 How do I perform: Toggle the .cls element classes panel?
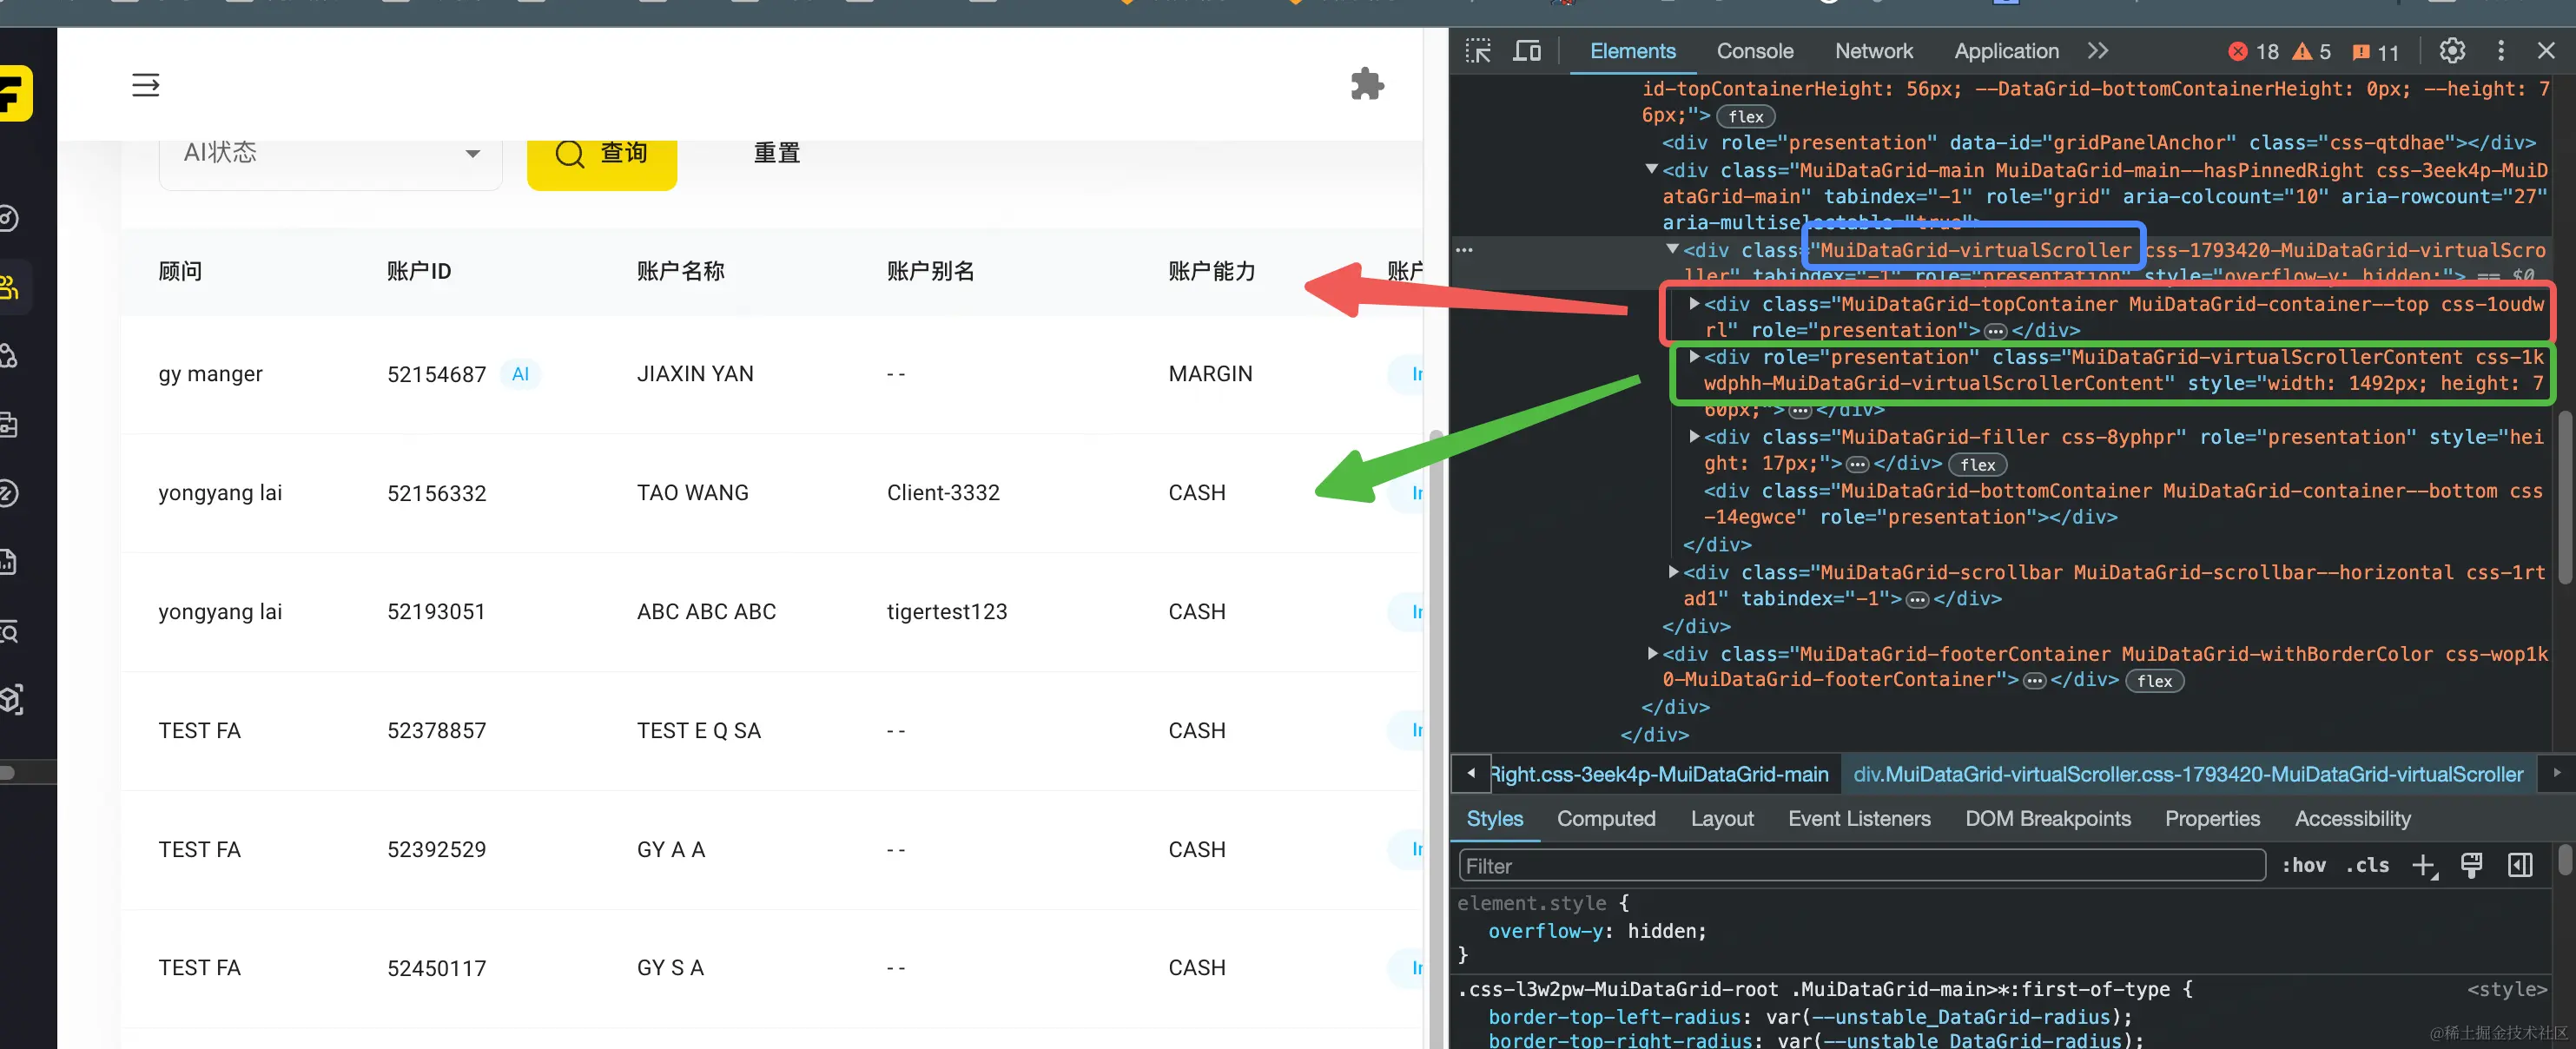point(2367,866)
